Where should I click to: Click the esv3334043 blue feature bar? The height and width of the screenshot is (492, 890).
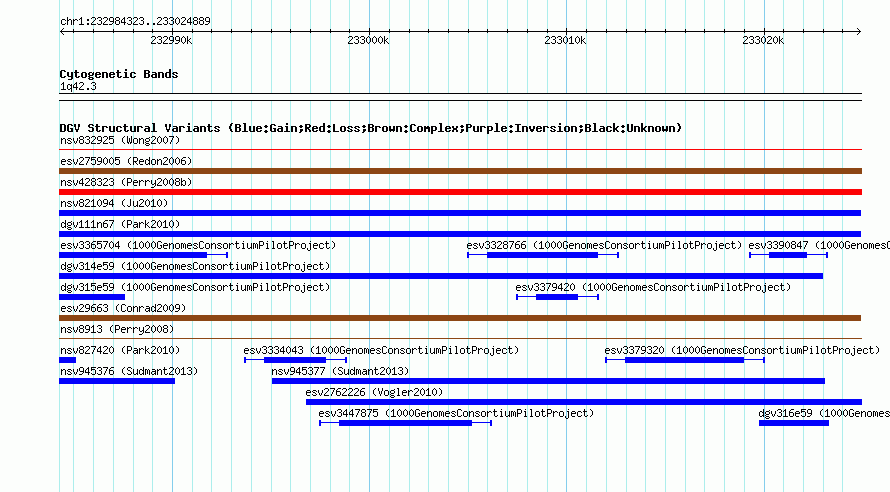click(x=295, y=360)
